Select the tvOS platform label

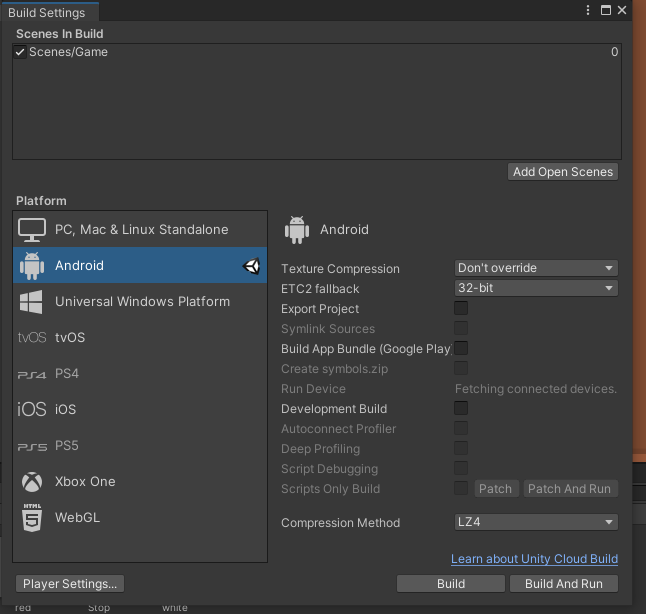[70, 337]
